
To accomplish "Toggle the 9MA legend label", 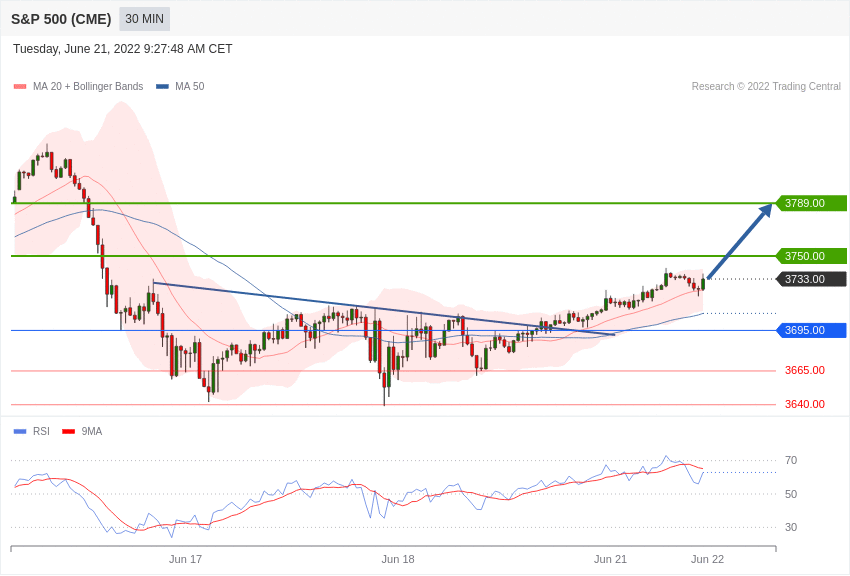I will (92, 432).
